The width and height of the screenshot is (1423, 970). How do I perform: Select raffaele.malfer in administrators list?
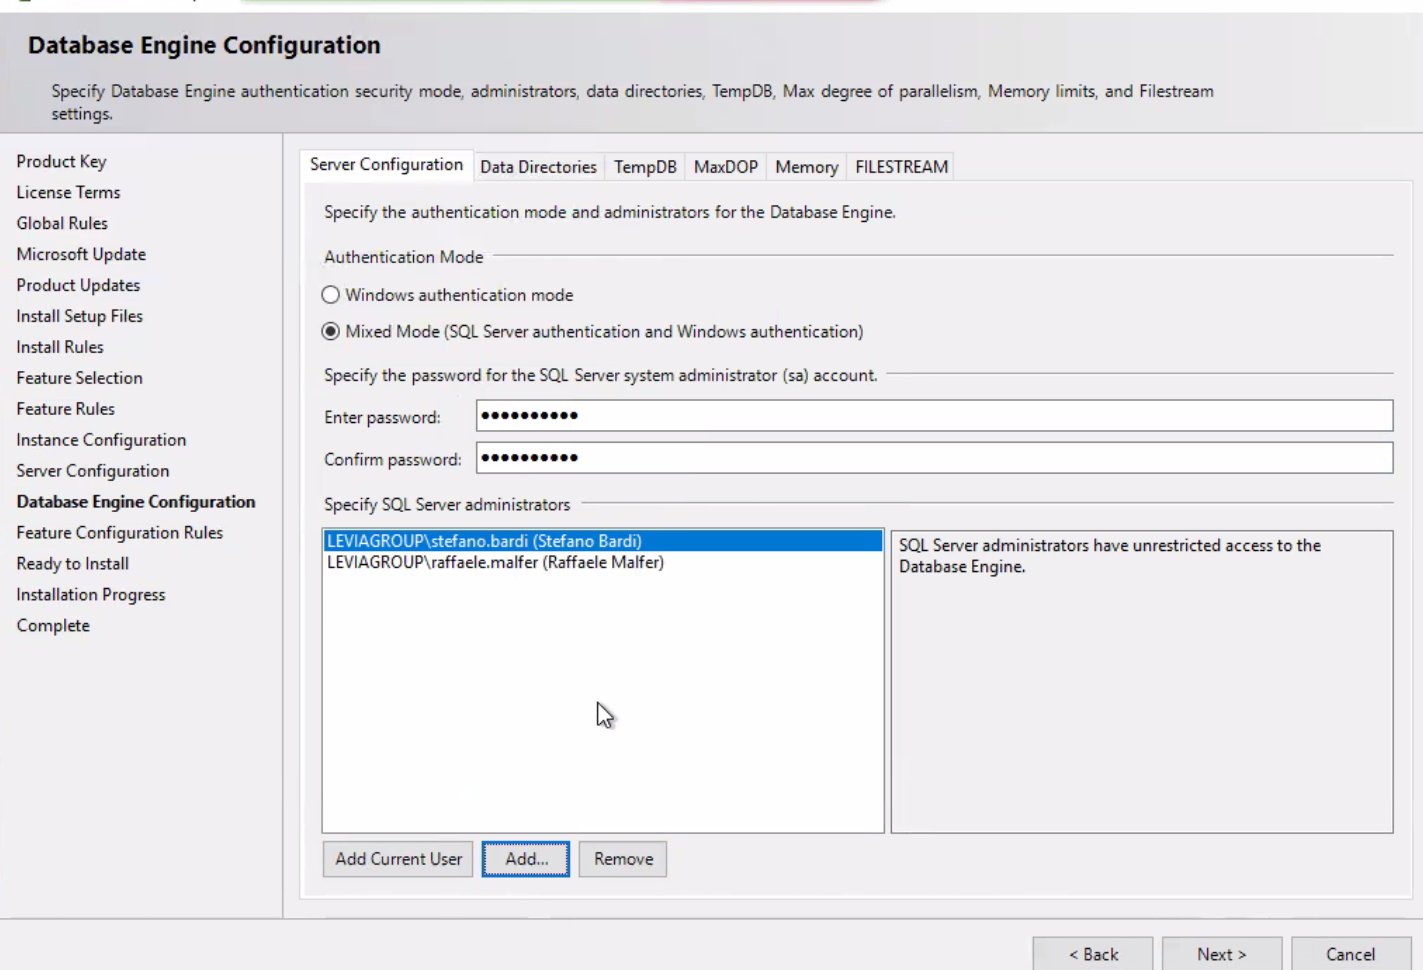click(x=496, y=563)
